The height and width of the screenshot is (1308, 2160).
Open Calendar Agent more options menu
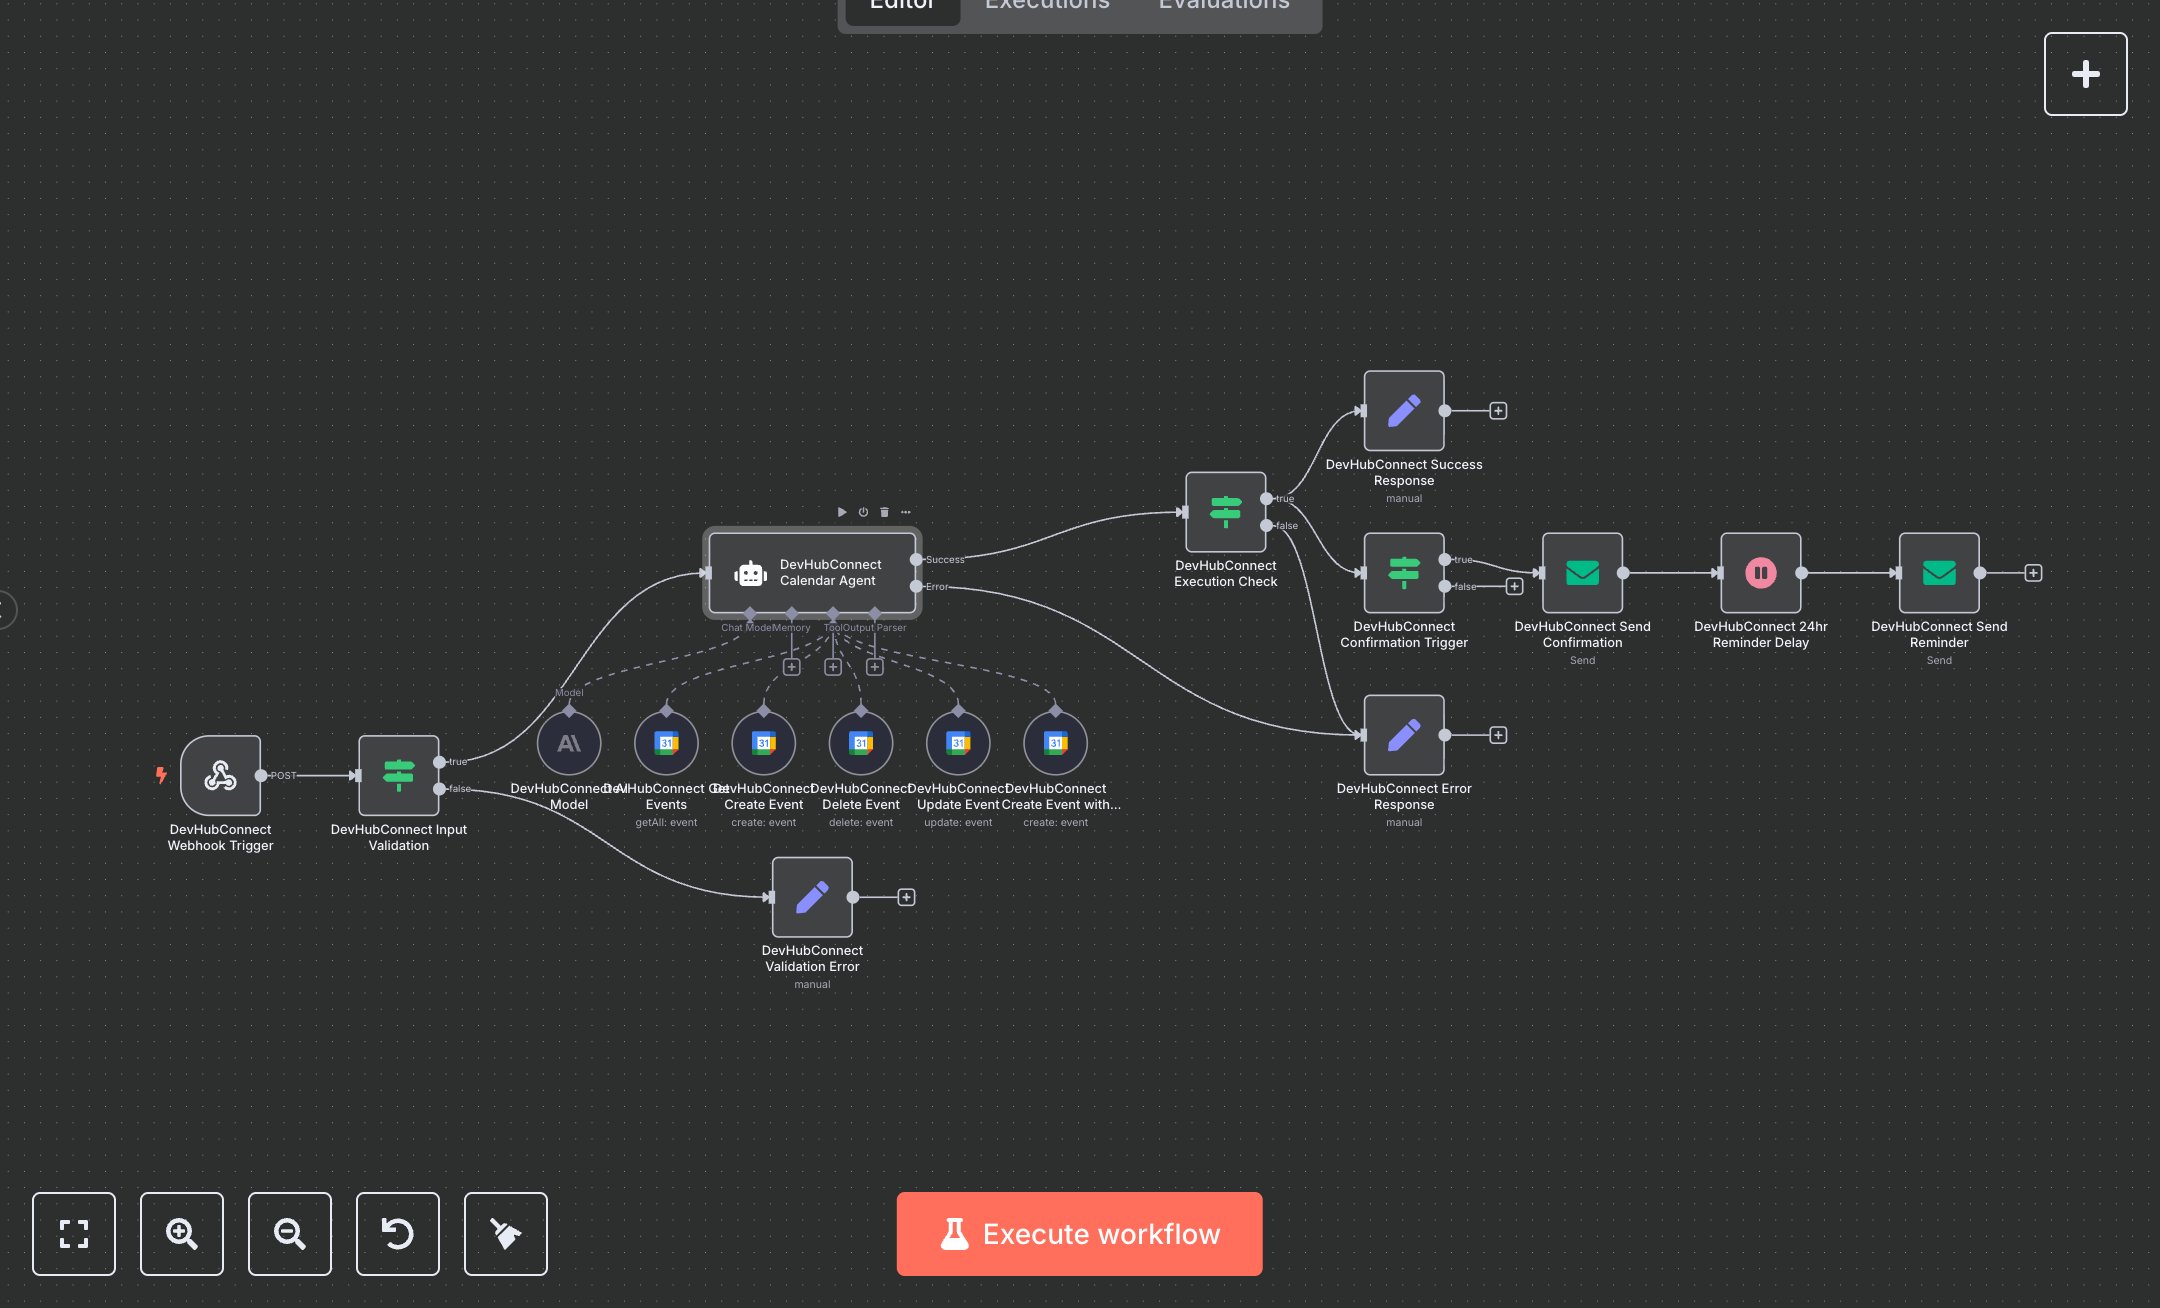click(906, 512)
